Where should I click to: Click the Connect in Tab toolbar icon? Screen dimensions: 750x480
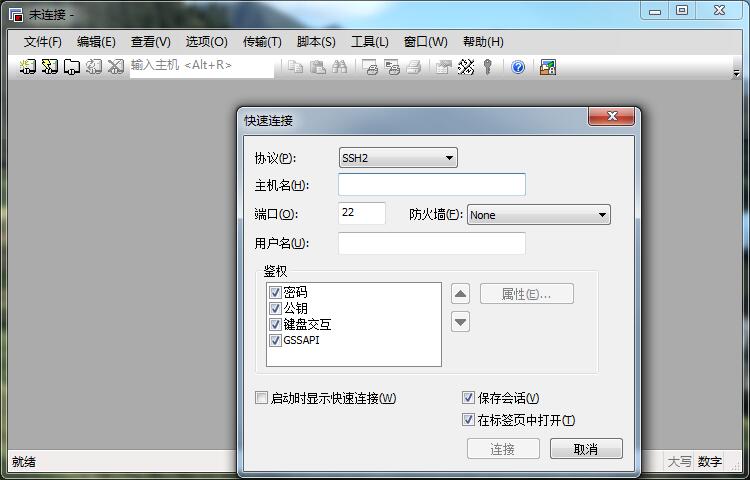tap(72, 67)
